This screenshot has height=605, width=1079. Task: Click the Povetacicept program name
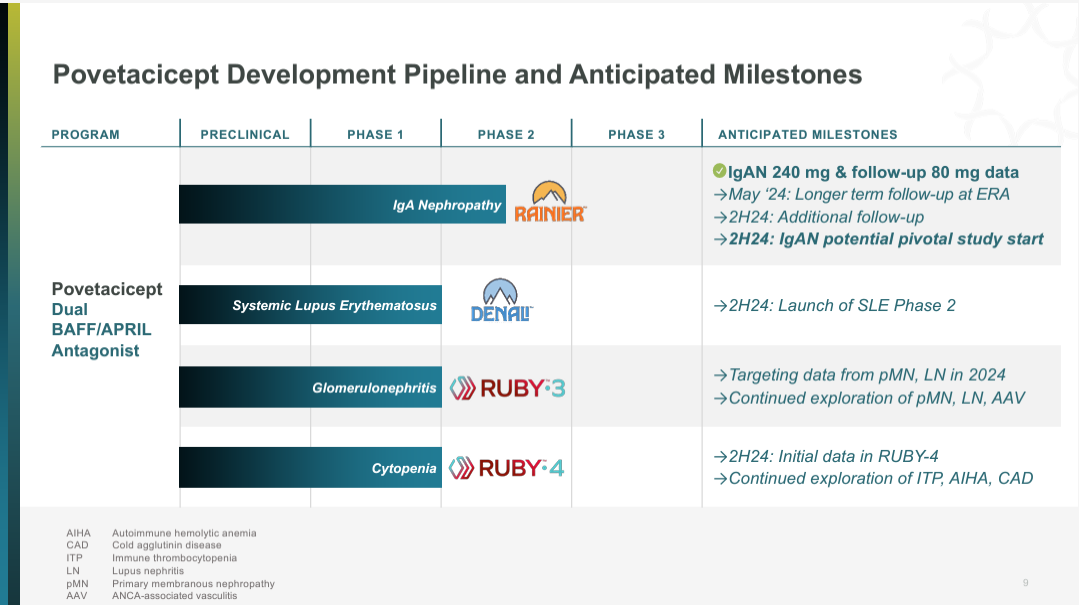pos(107,289)
